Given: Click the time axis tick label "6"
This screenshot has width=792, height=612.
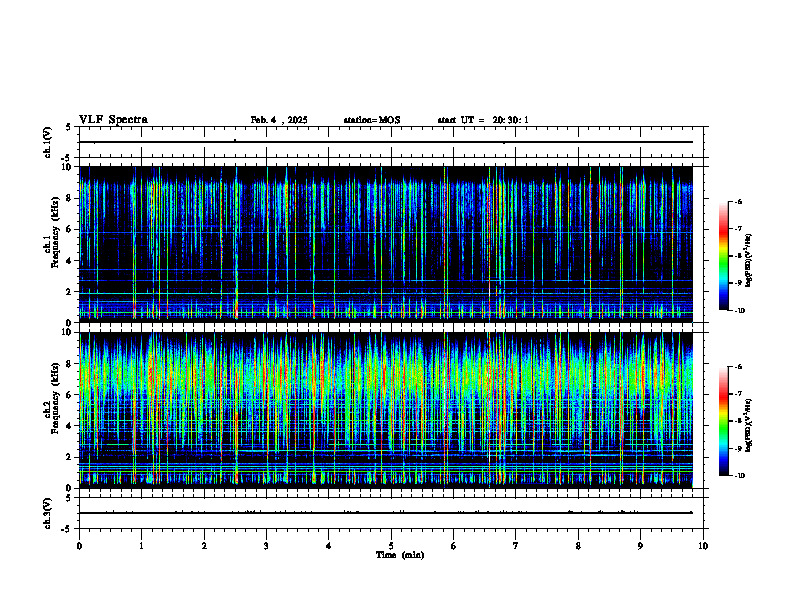Looking at the screenshot, I should pos(454,546).
